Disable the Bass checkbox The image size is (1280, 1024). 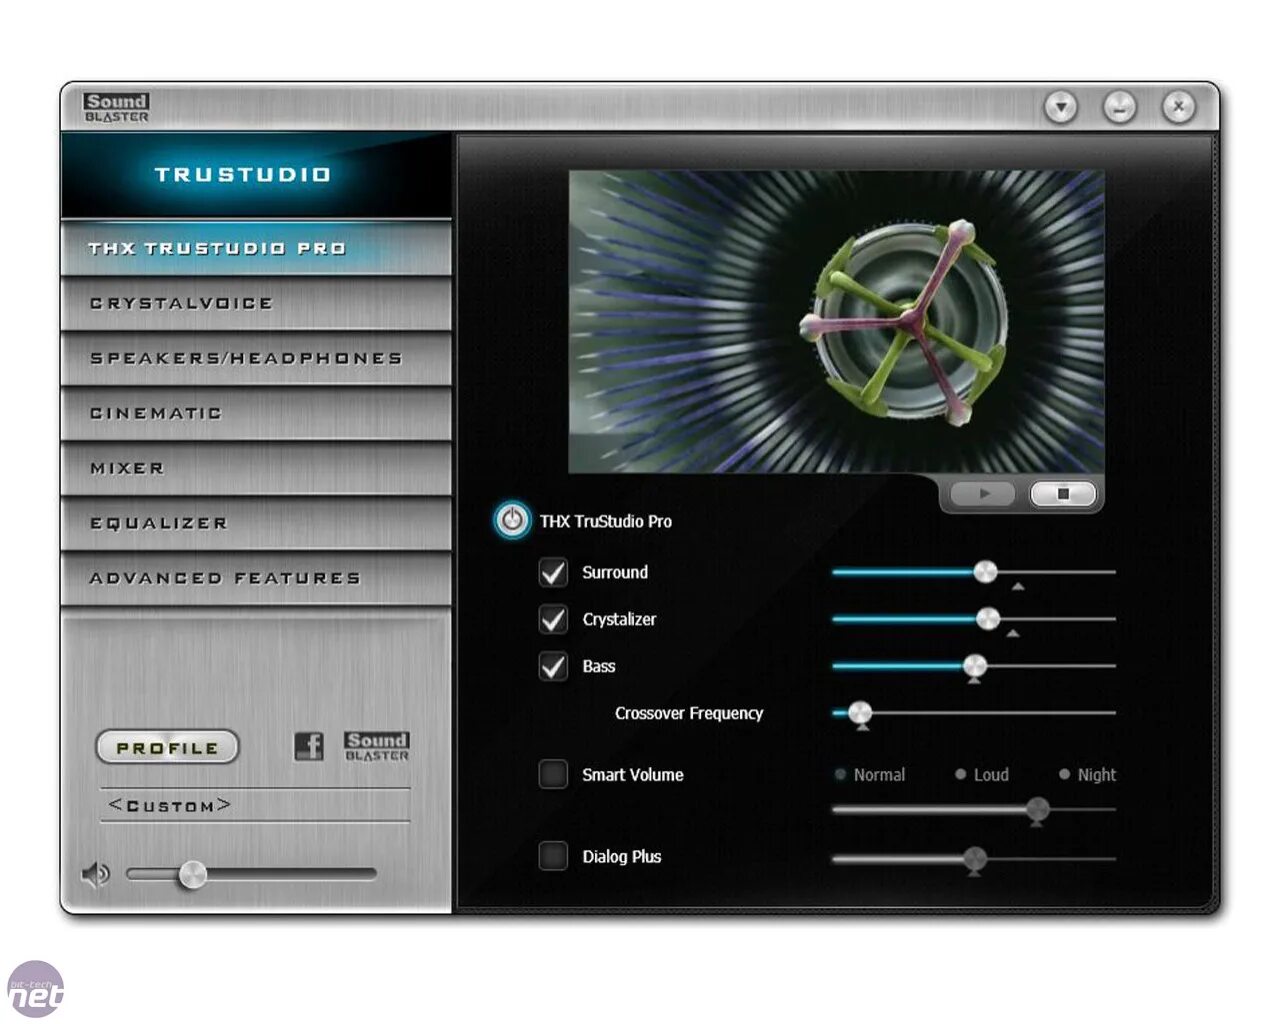553,666
